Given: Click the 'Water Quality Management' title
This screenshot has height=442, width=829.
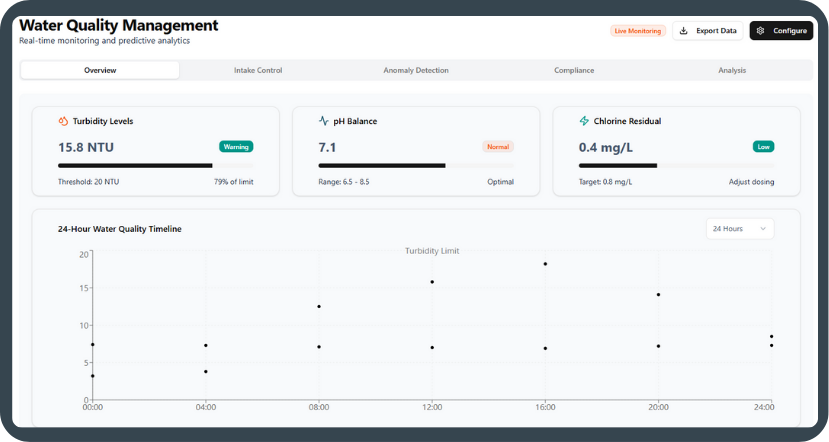Looking at the screenshot, I should pos(118,25).
